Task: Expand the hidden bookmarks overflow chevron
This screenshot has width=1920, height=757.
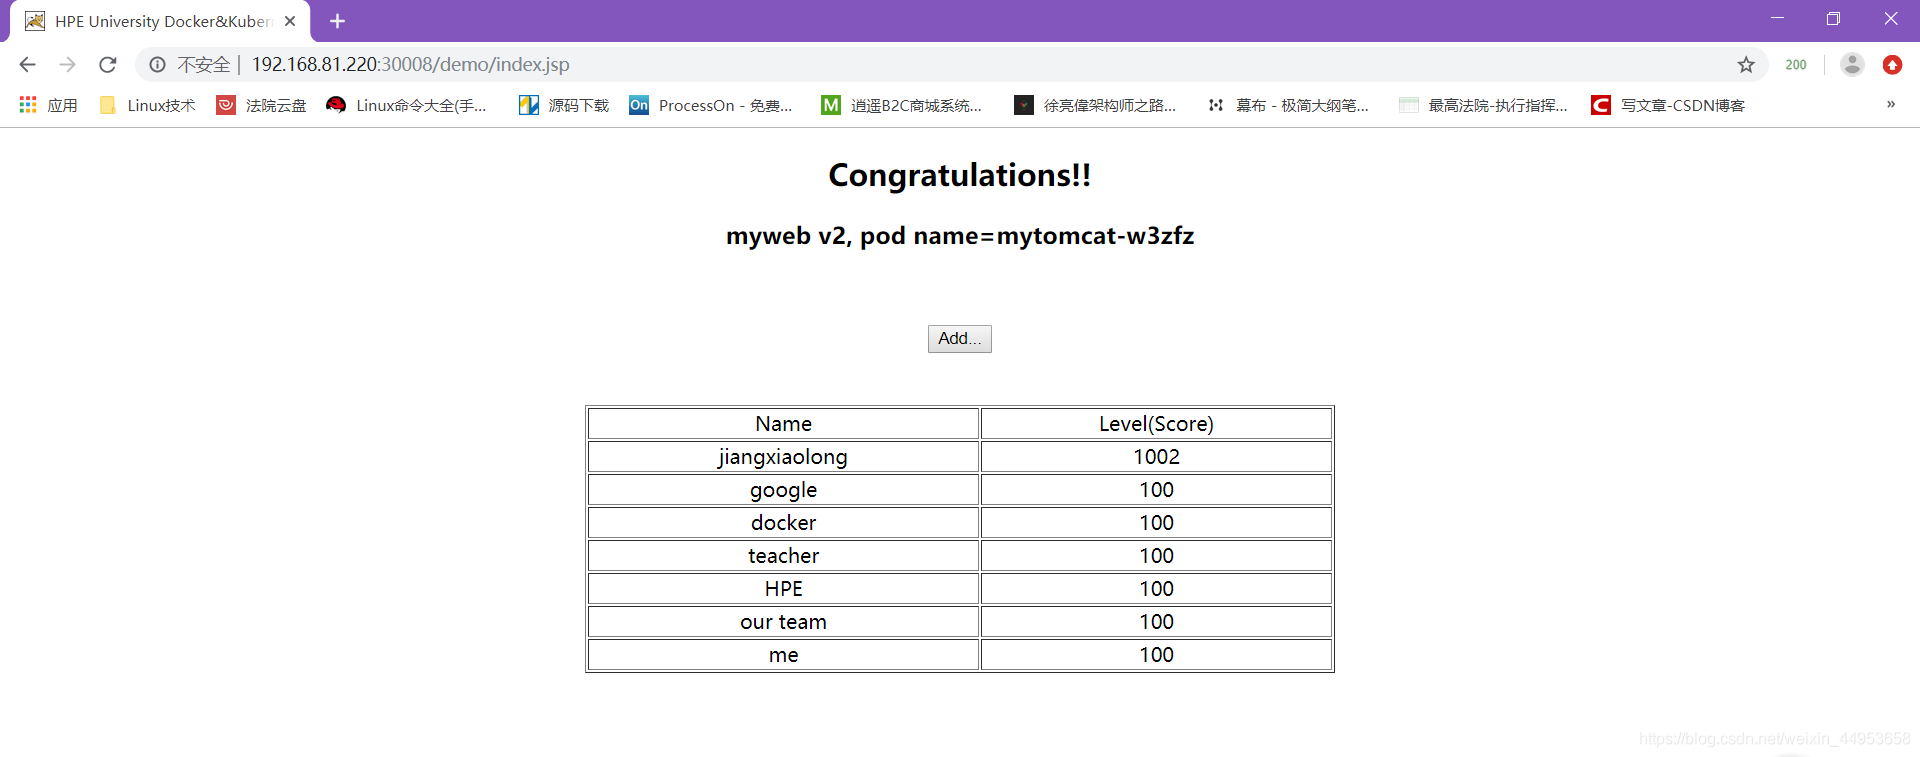Action: (x=1891, y=104)
